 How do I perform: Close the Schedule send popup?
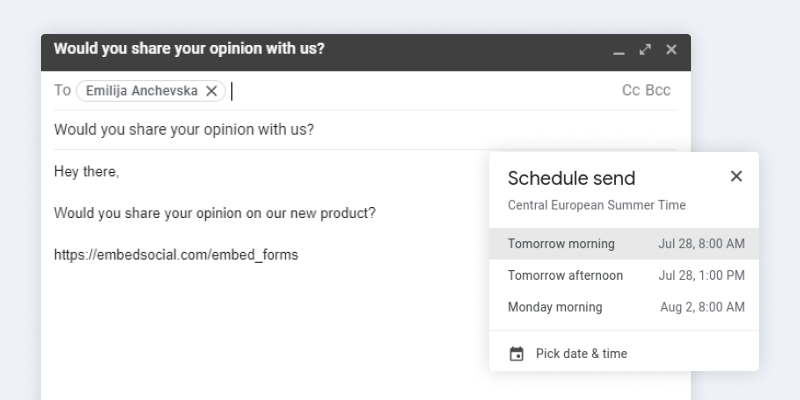tap(736, 177)
